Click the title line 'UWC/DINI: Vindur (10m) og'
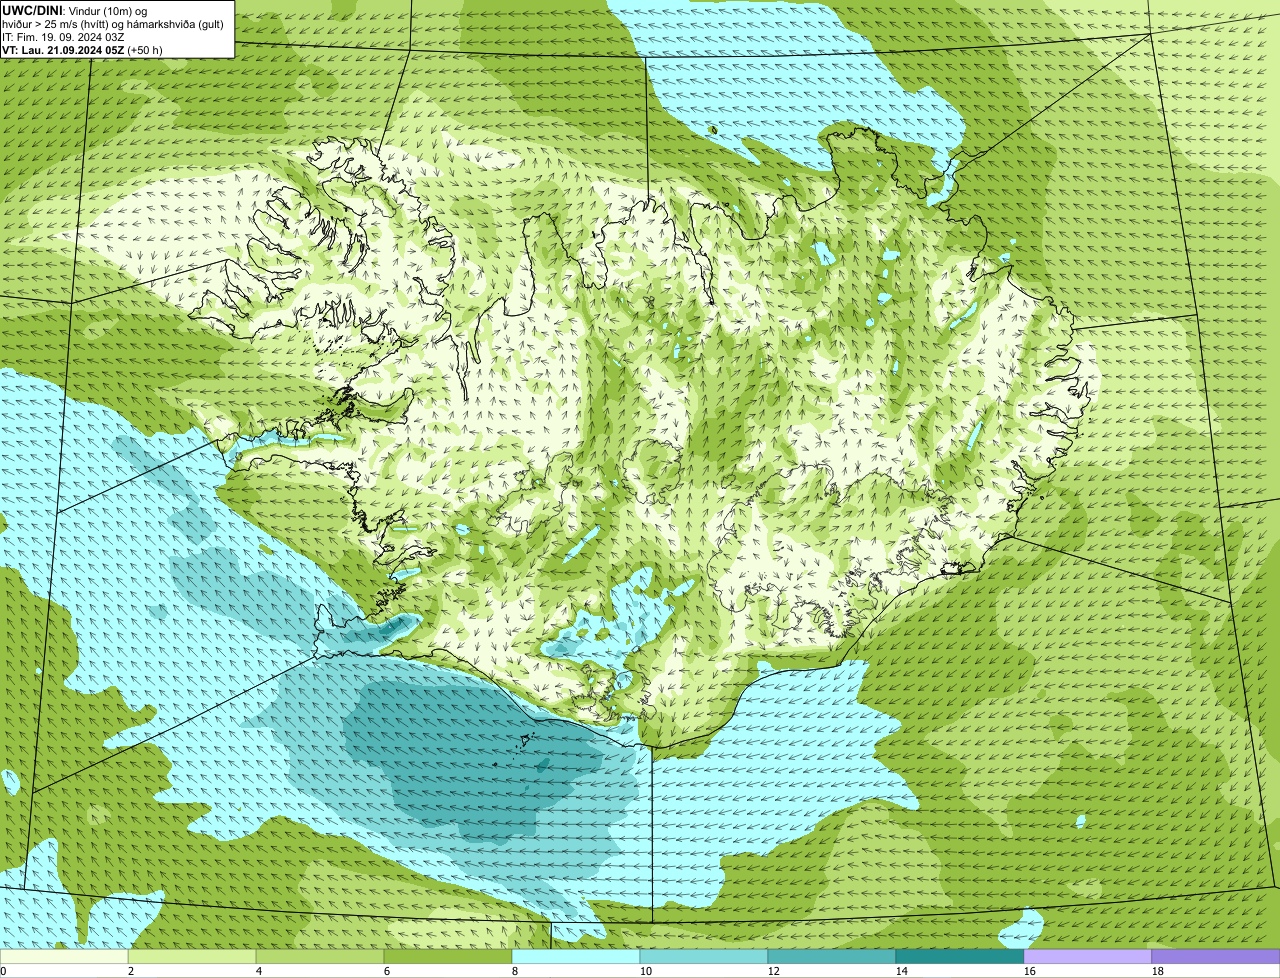The height and width of the screenshot is (978, 1280). [75, 10]
